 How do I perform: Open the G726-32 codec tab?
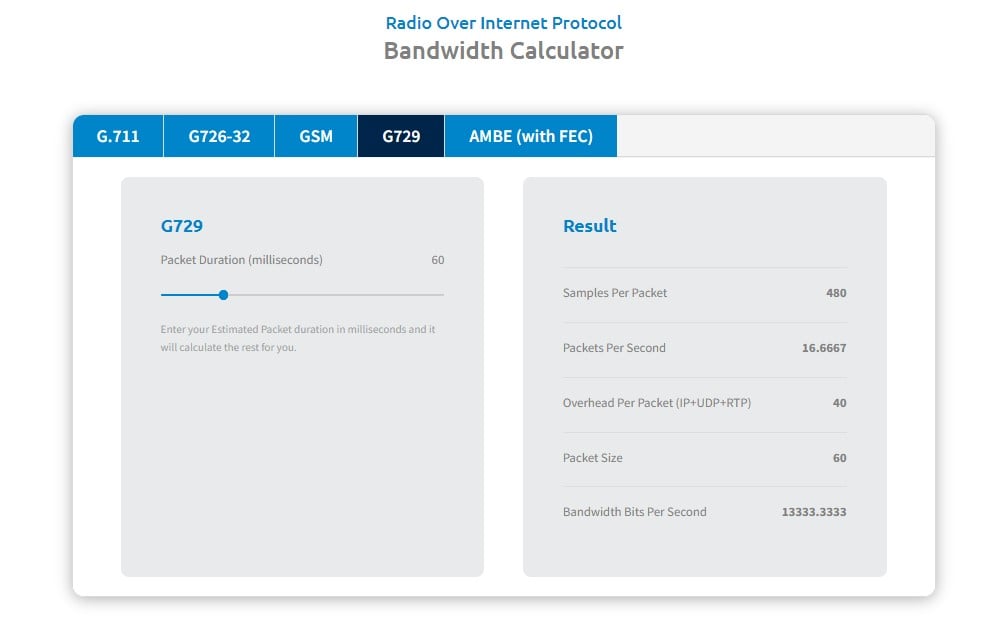(218, 136)
